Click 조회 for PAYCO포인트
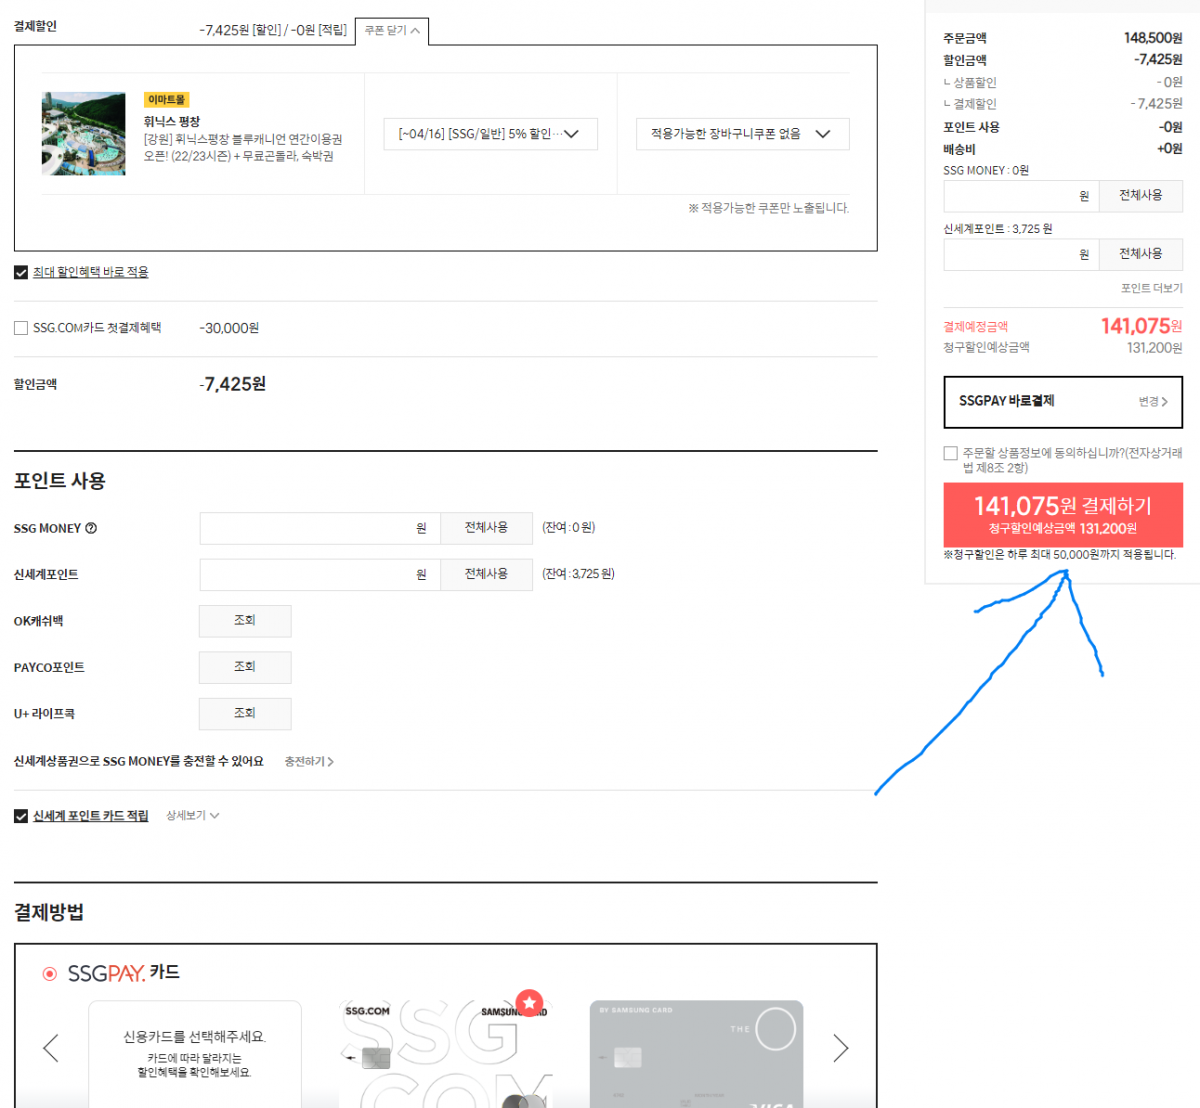1200x1108 pixels. click(245, 667)
